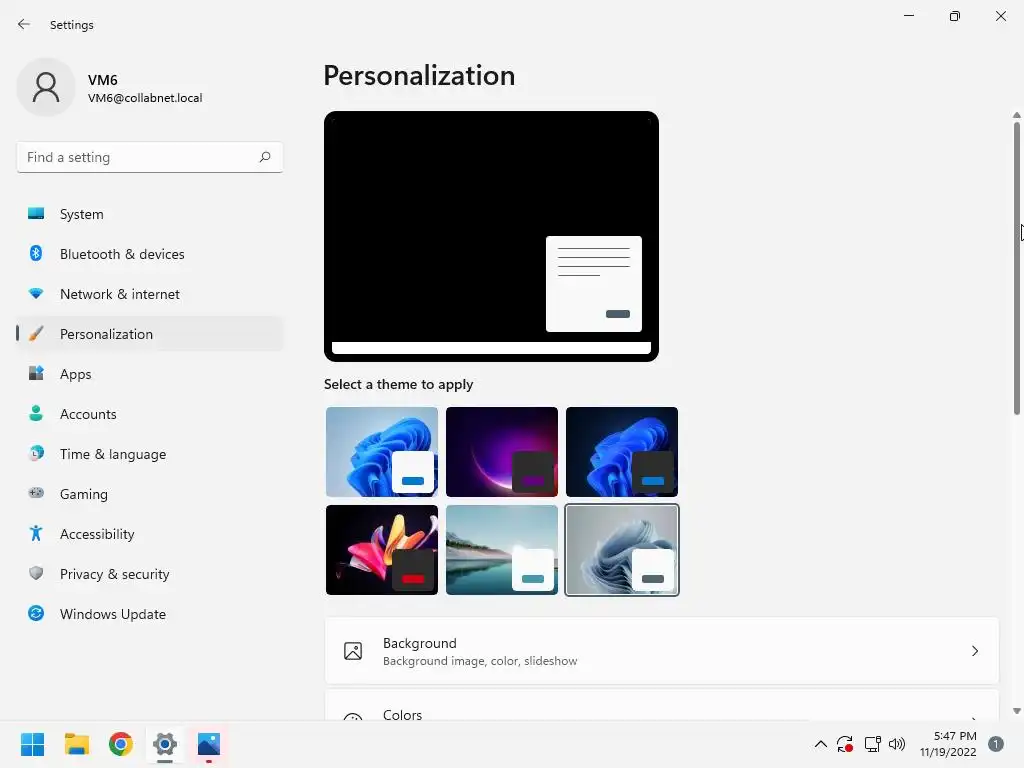Apply the lake Sunrise theme
1024x768 pixels.
pos(502,550)
